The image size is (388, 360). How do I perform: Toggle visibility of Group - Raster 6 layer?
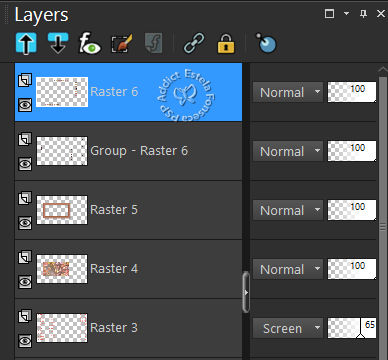(x=25, y=164)
